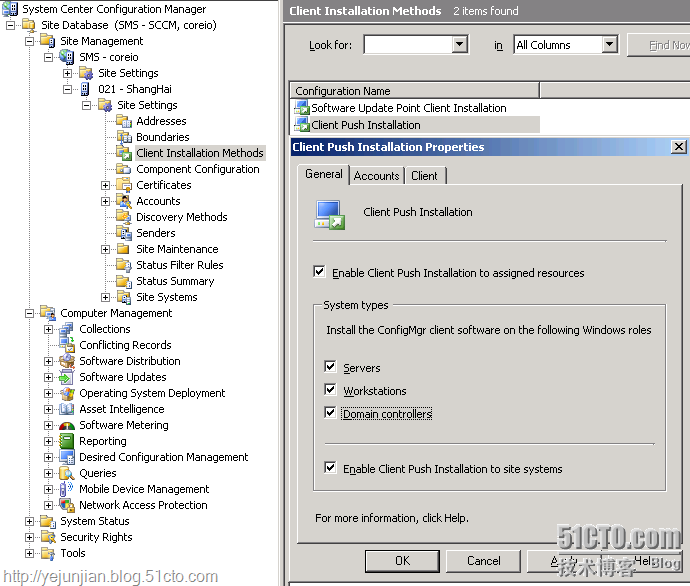
Task: Collapse the 021 - ShangHai node
Action: pos(67,89)
